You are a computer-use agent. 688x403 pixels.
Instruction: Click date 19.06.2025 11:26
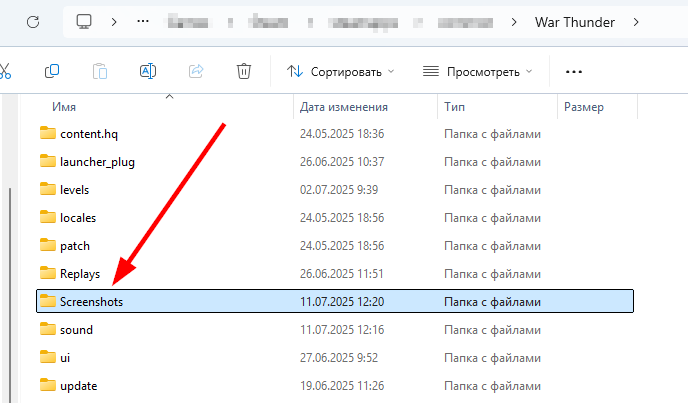click(x=342, y=386)
